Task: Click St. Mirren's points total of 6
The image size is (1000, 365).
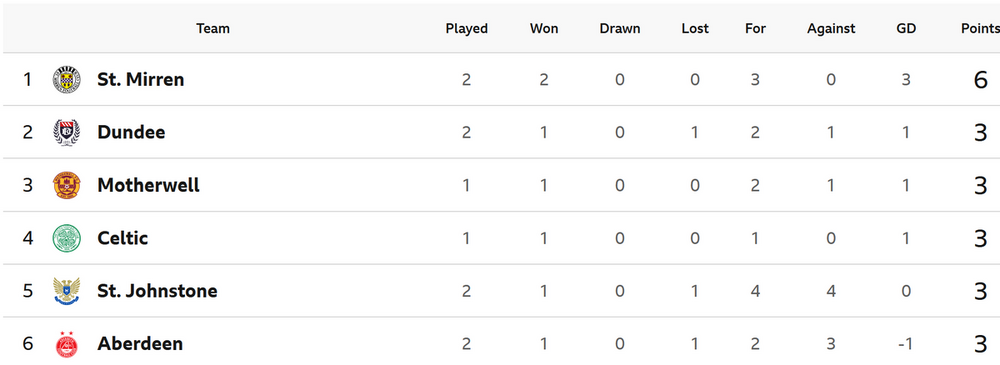Action: tap(981, 80)
